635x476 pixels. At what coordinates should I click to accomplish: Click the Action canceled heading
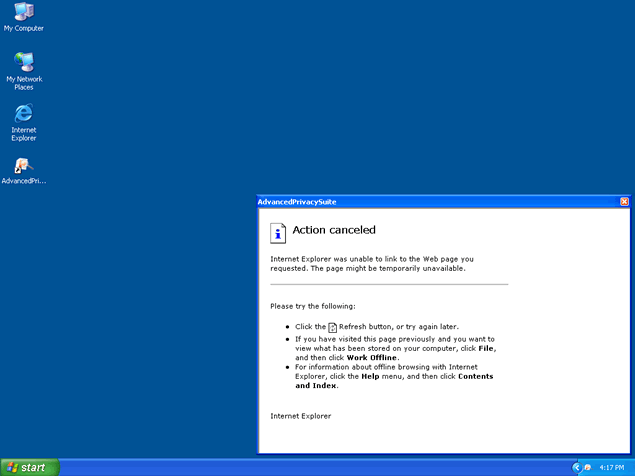(x=334, y=230)
